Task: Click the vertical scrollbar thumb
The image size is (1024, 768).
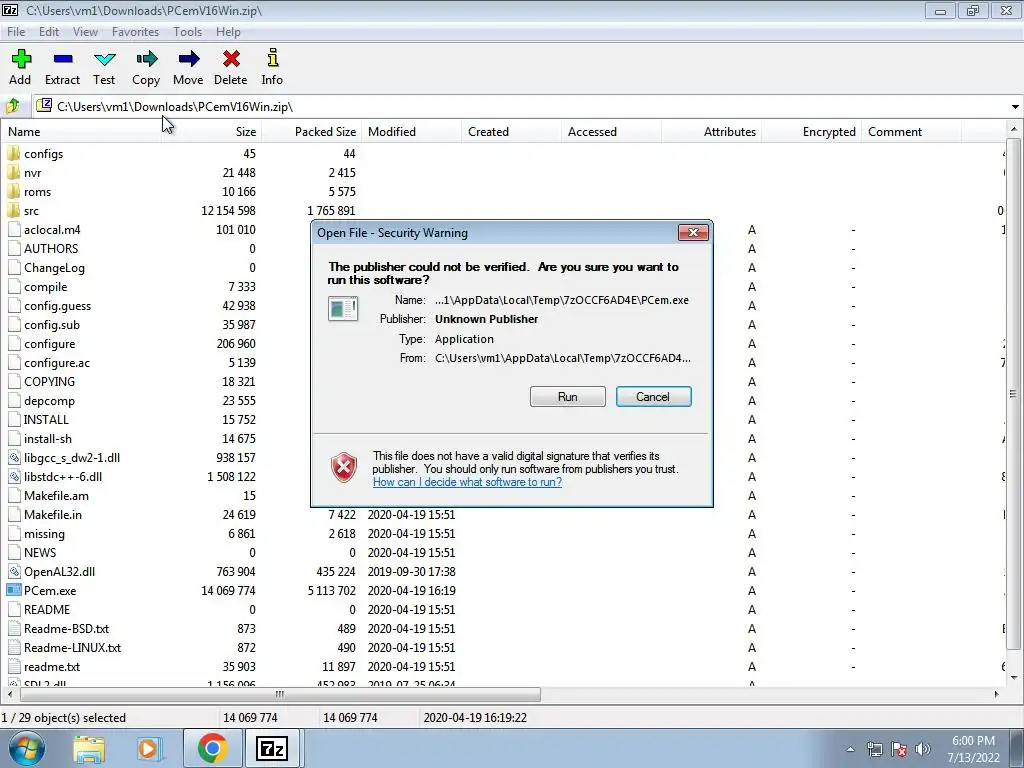Action: pos(1013,394)
